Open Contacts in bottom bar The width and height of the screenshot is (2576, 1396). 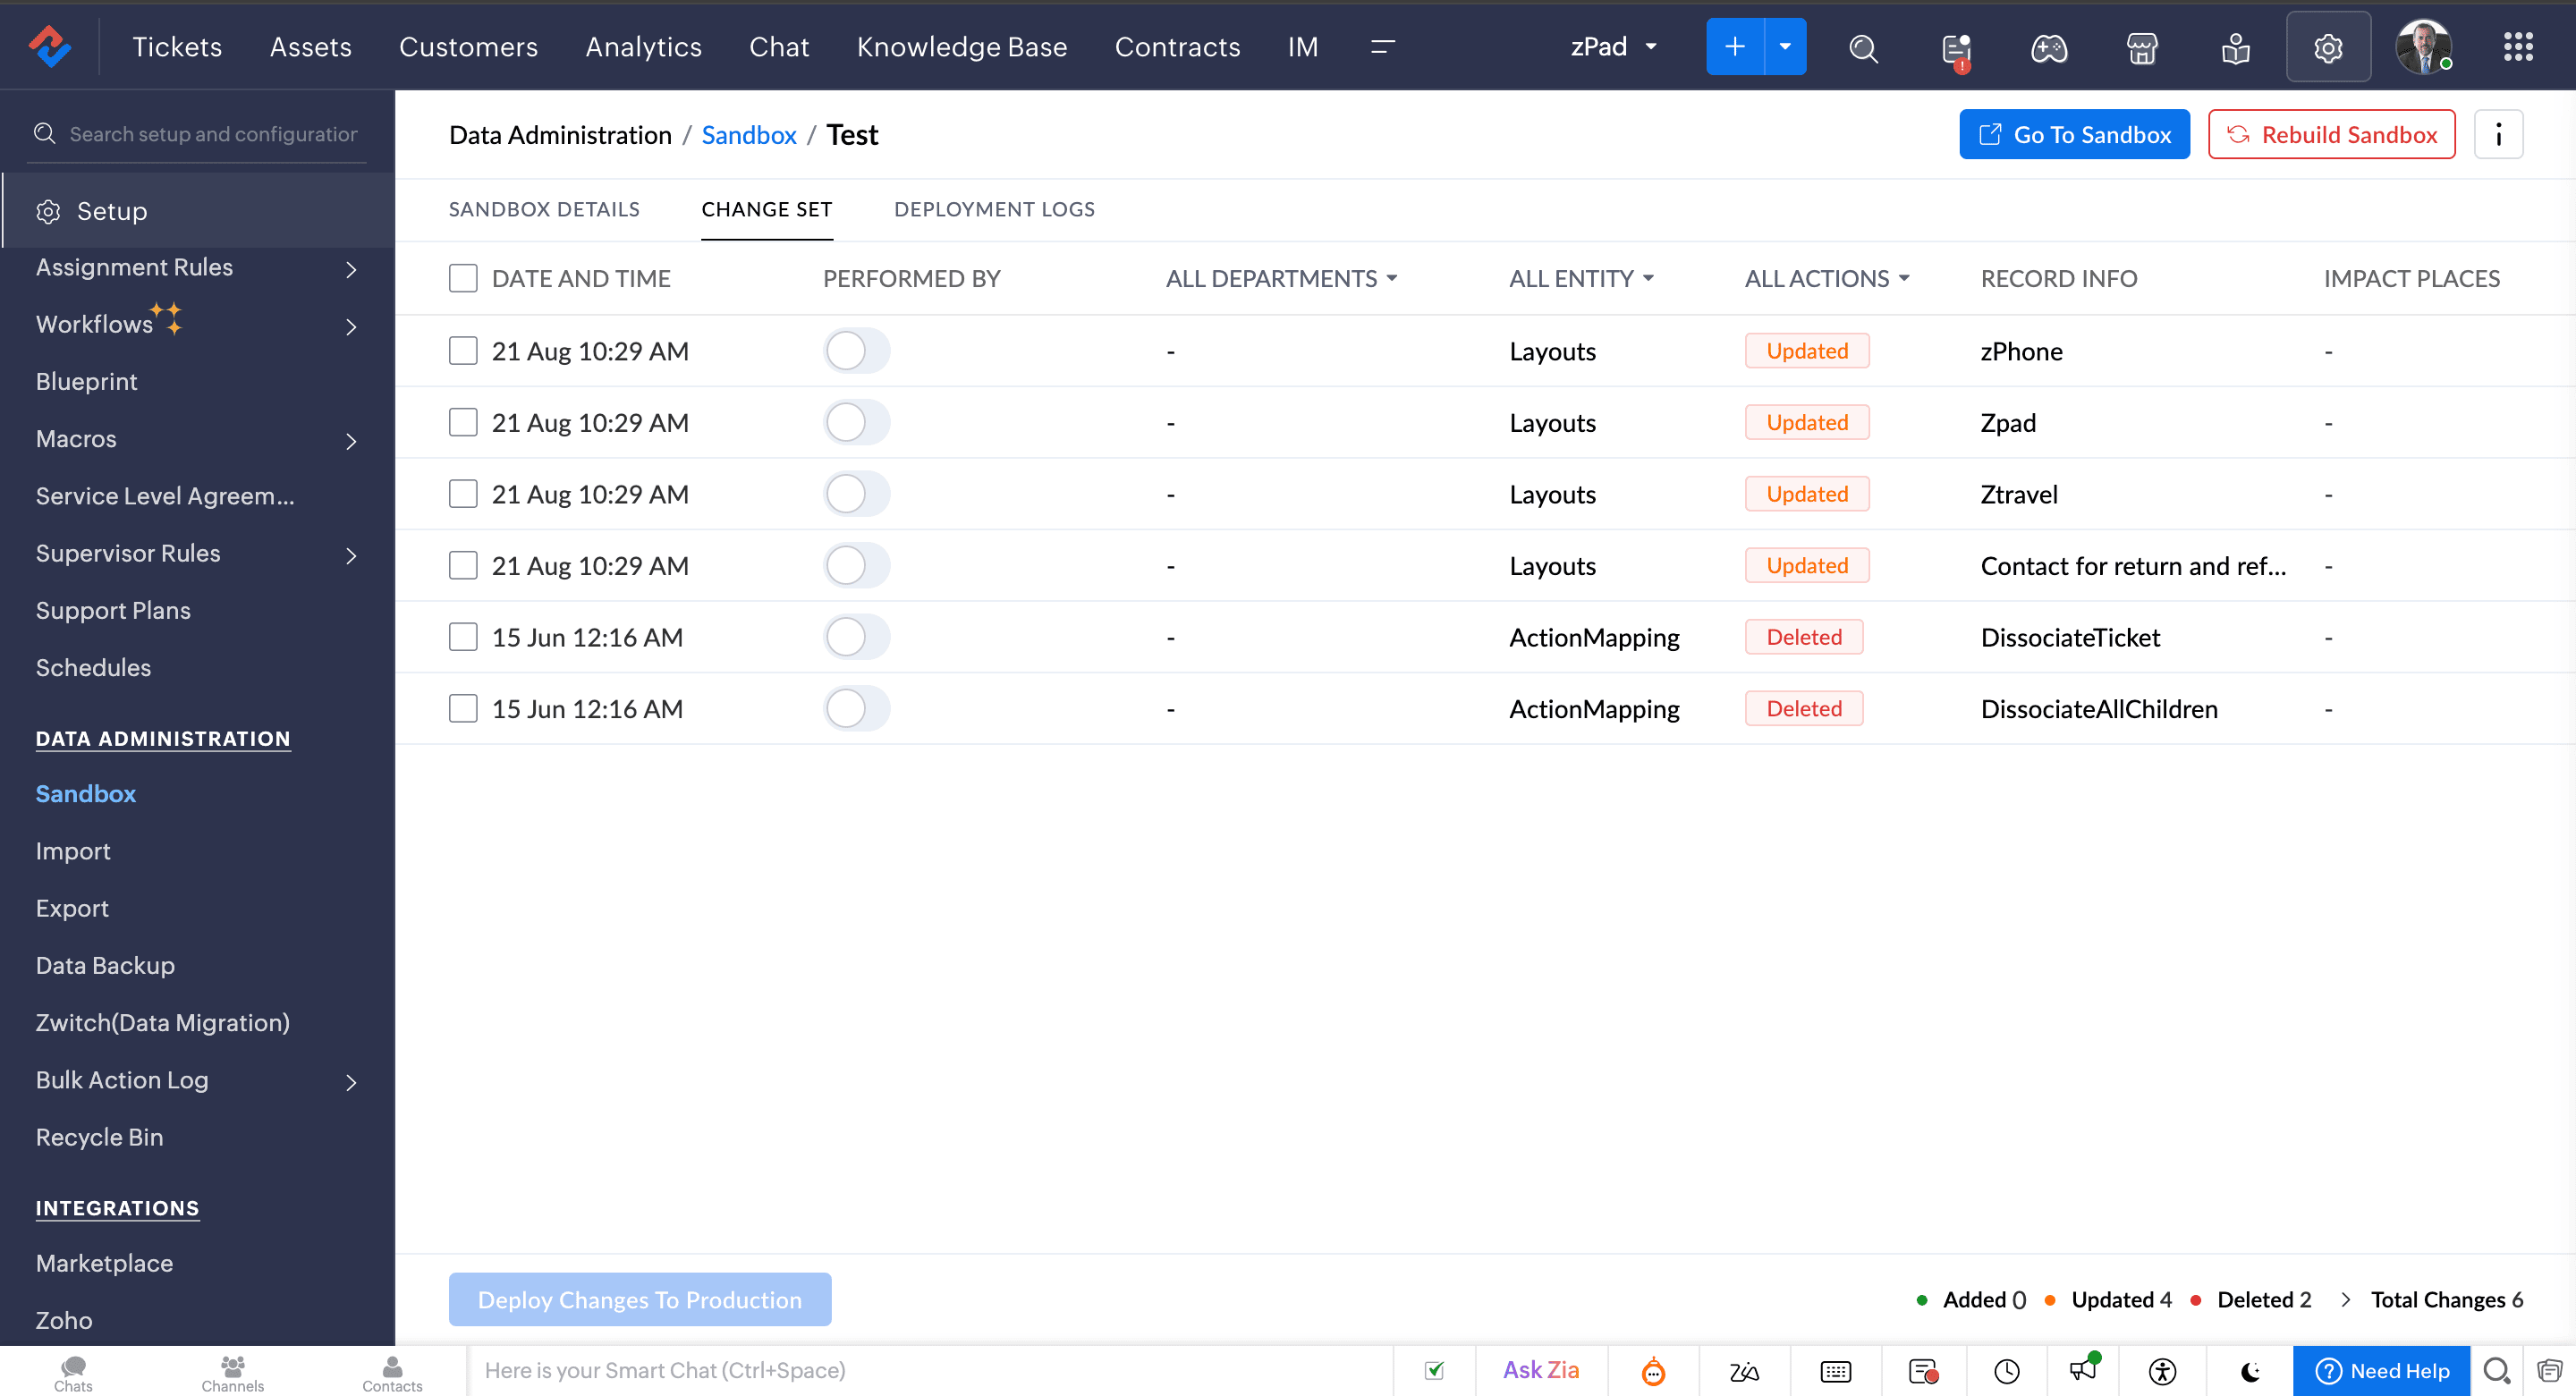tap(392, 1372)
